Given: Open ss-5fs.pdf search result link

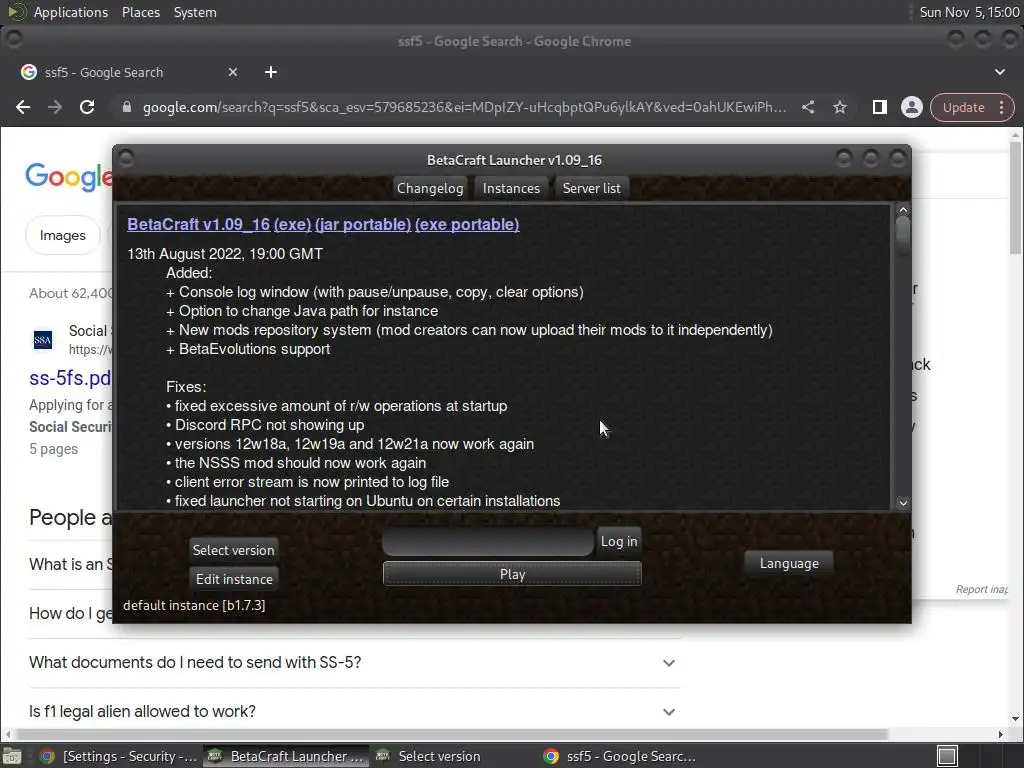Looking at the screenshot, I should [x=71, y=378].
